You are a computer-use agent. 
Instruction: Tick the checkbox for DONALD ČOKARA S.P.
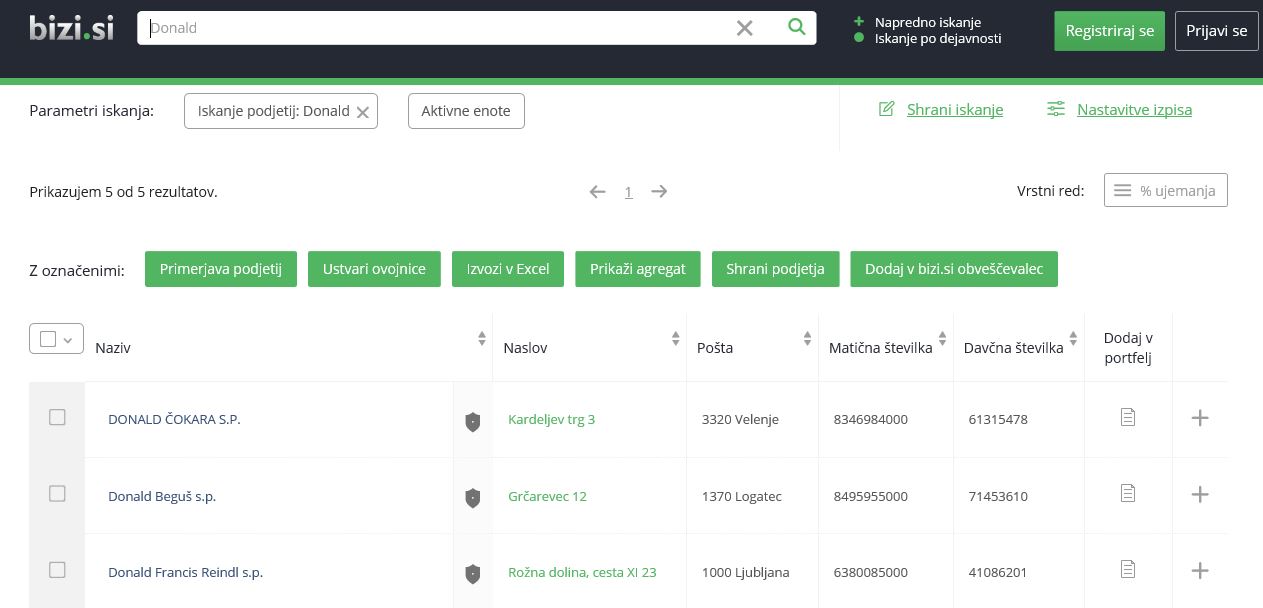[x=57, y=417]
